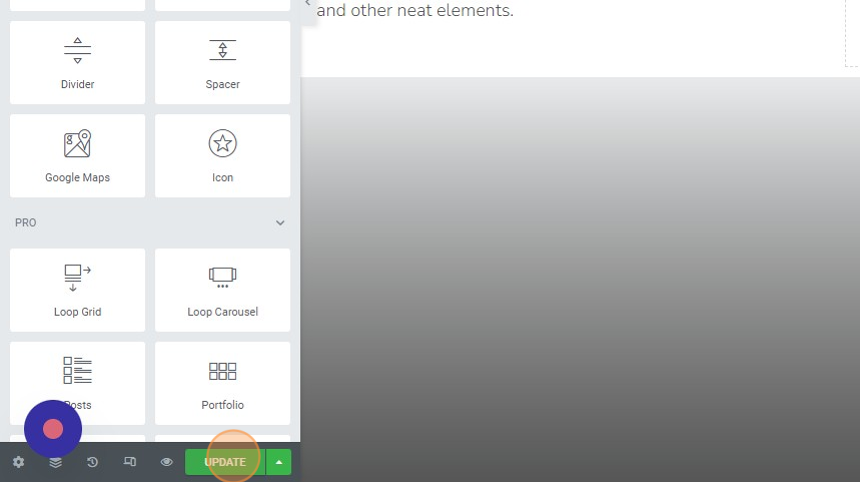Open page settings gear icon

coord(19,462)
